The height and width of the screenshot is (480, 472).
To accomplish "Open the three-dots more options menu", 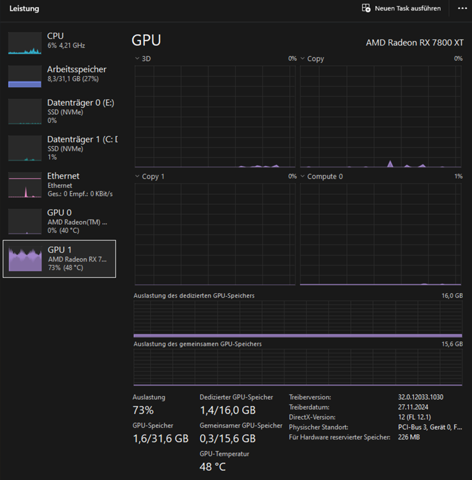I will click(x=462, y=8).
